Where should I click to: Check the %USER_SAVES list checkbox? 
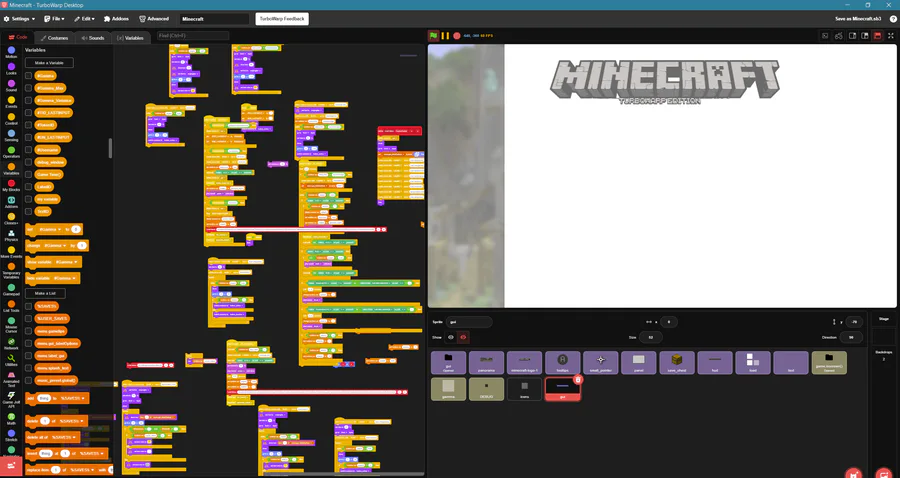coord(28,318)
